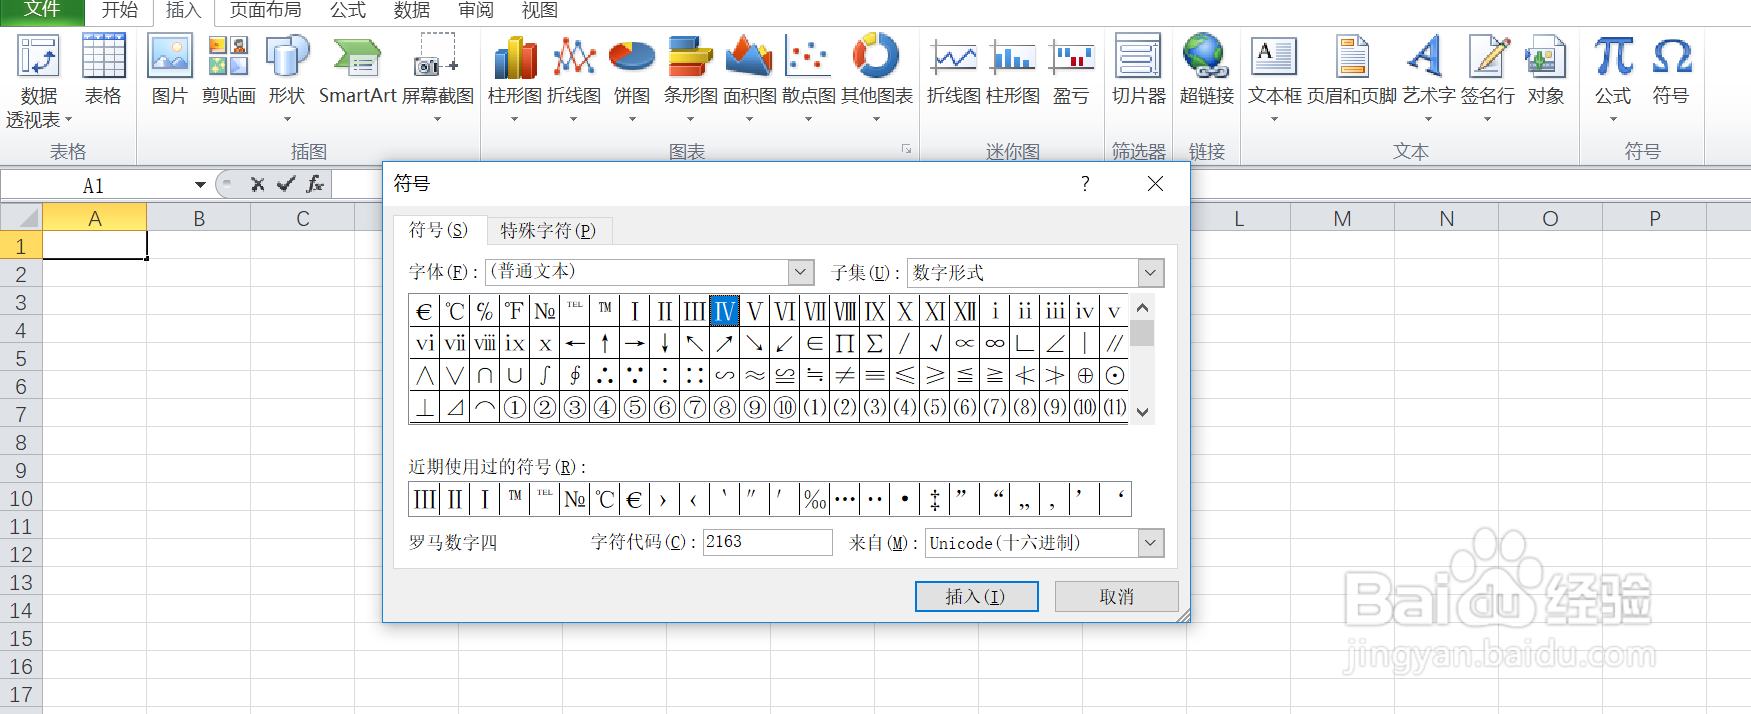1751x714 pixels.
Task: Insert a 公式 equation with pi icon
Action: (x=1613, y=57)
